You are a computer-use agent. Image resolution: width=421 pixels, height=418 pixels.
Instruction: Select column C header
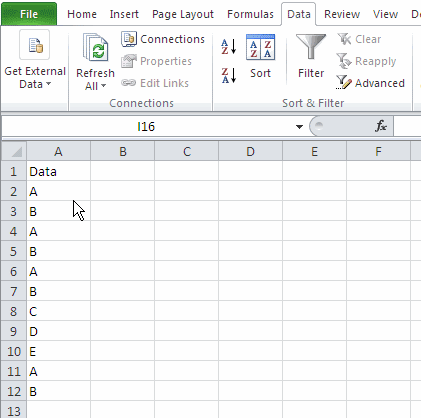[187, 151]
